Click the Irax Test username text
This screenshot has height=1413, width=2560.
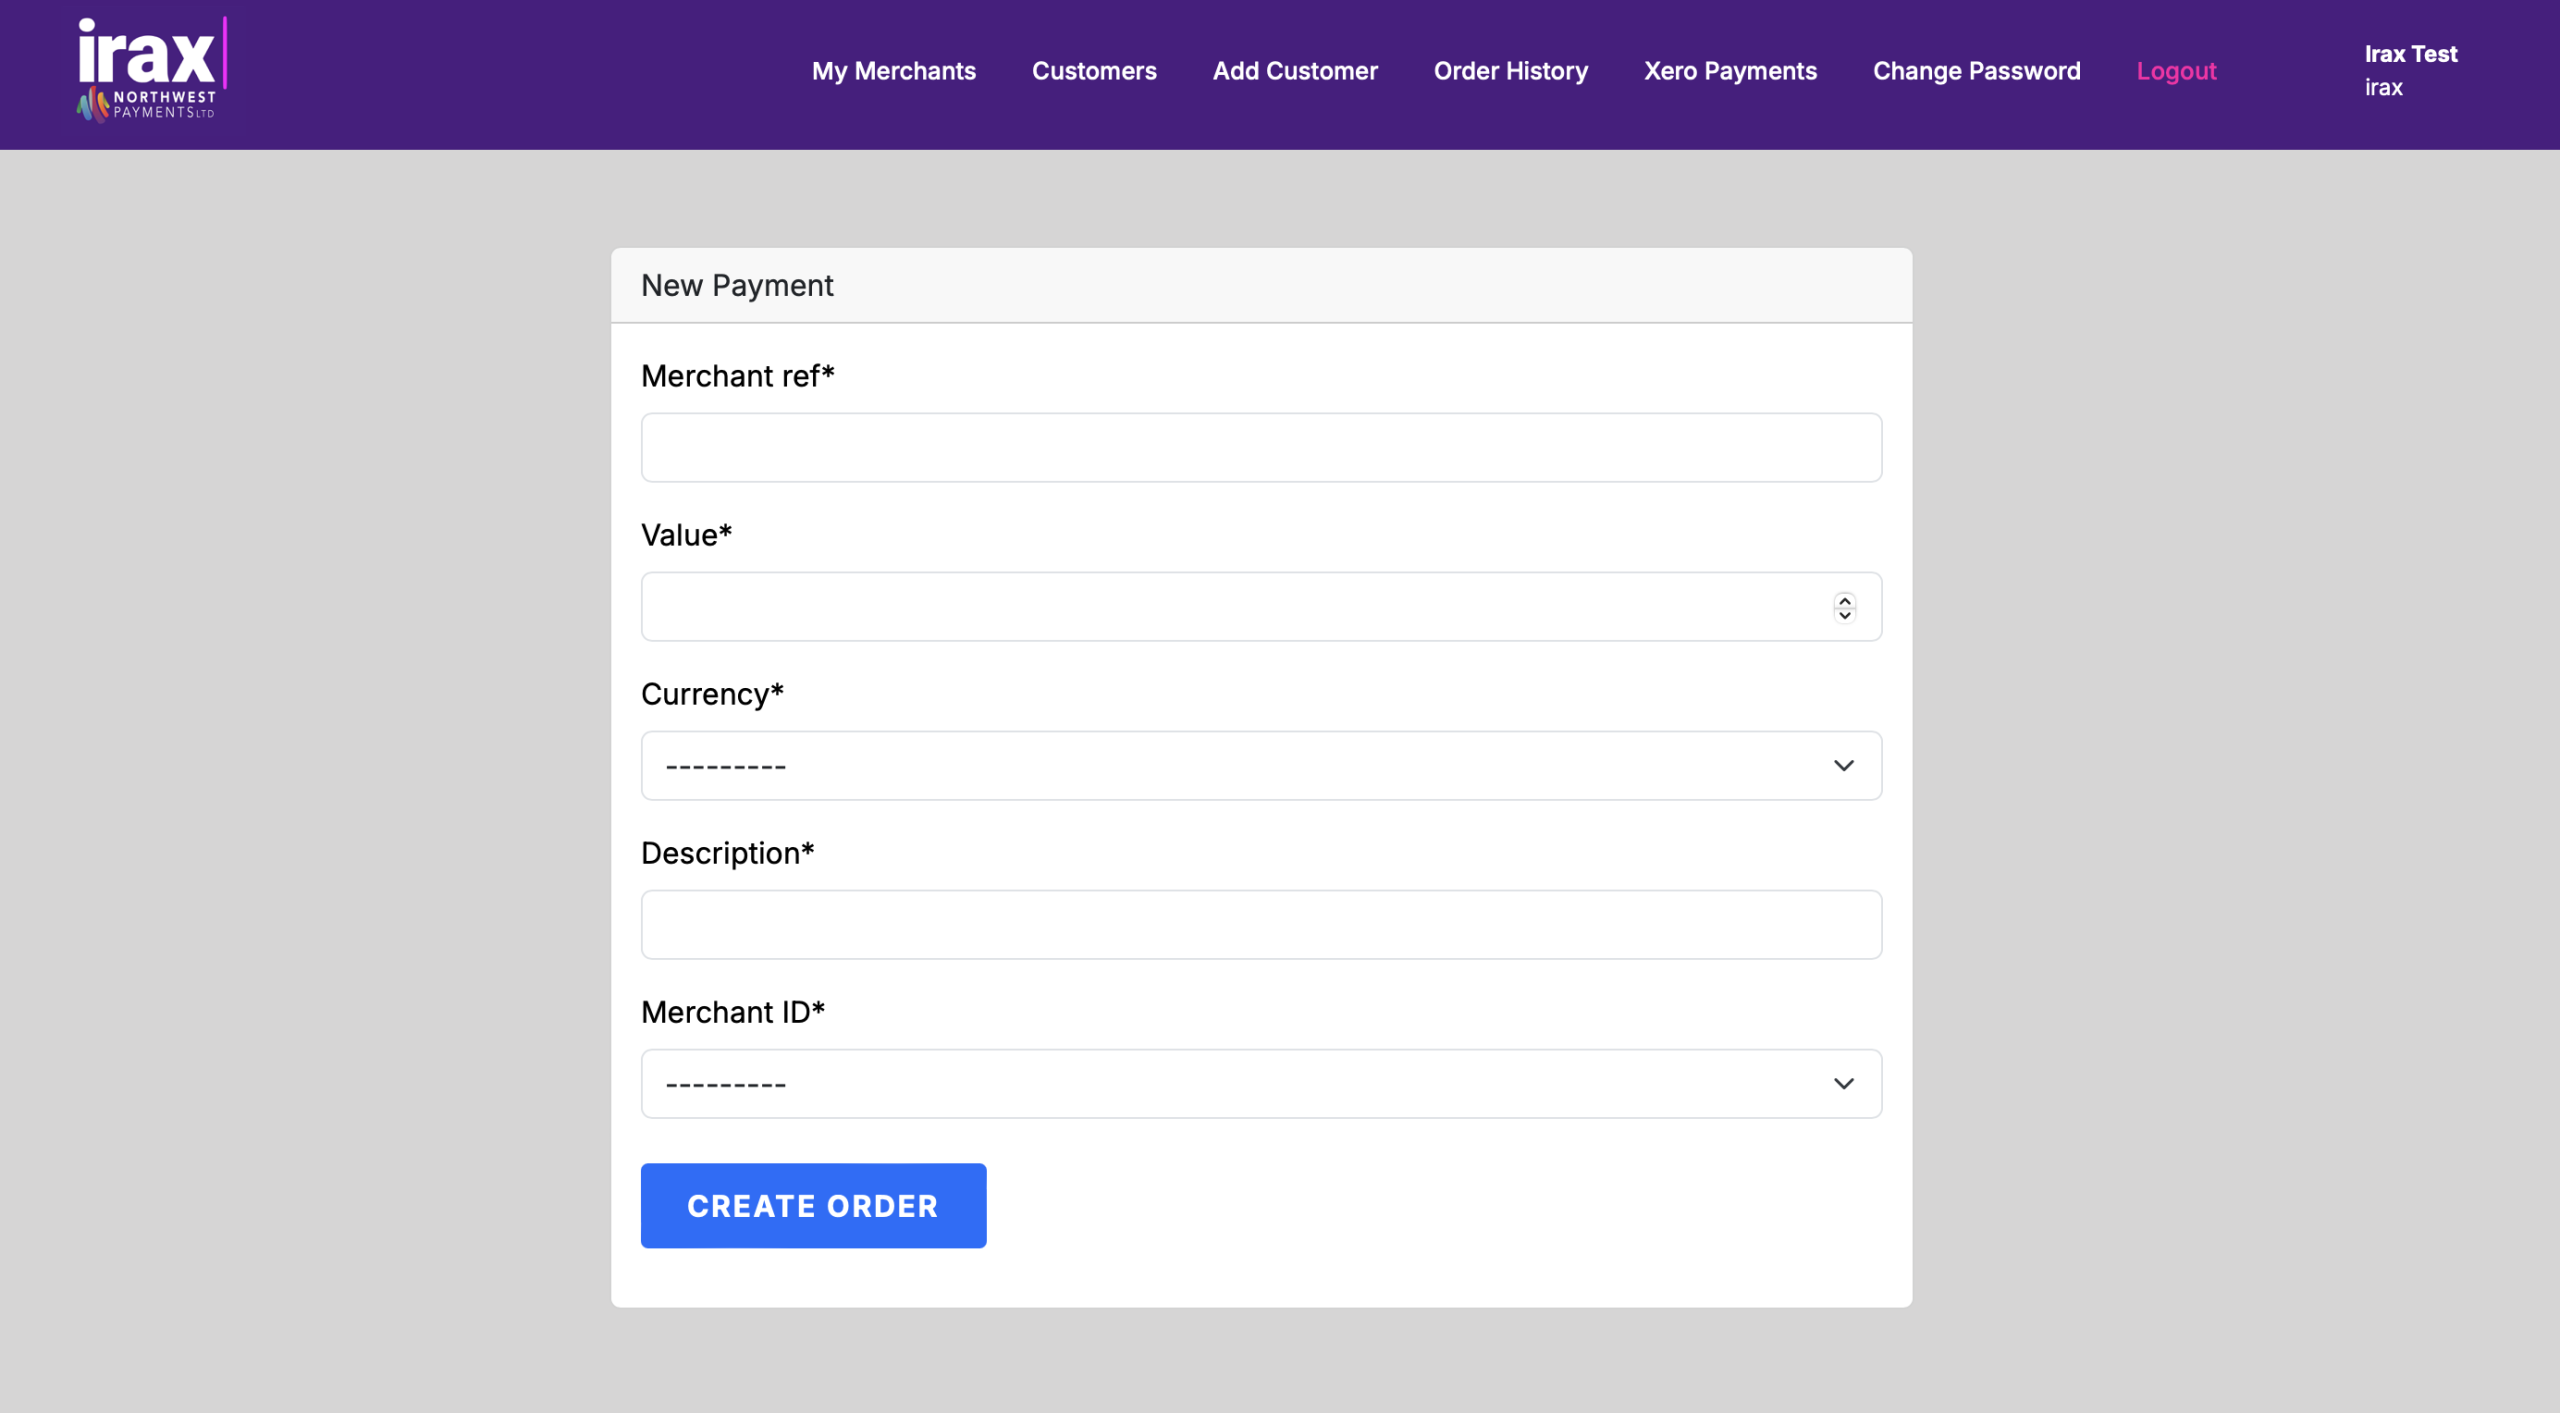click(x=2410, y=54)
